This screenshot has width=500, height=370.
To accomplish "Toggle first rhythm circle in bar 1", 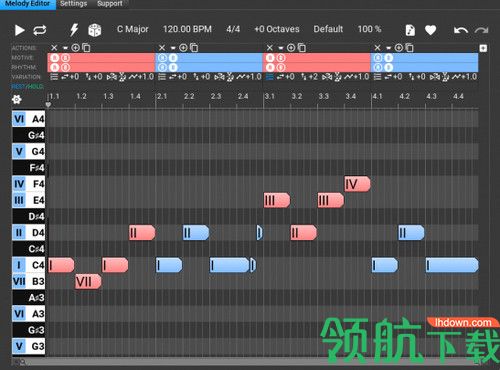I will click(55, 68).
